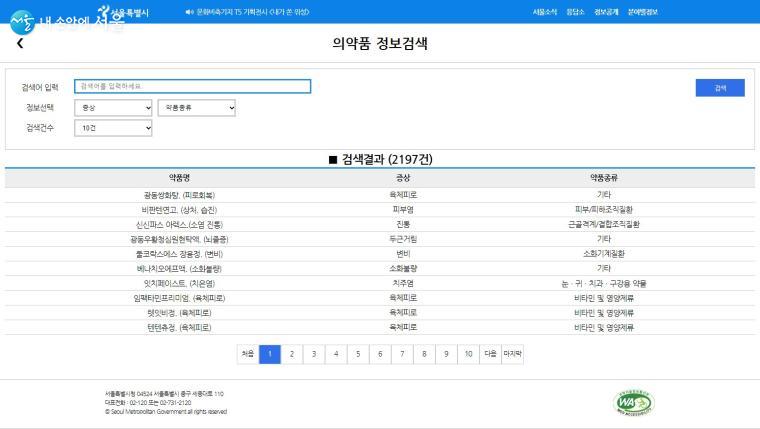Open the 서울소식 menu in the header
This screenshot has height=429, width=760.
[545, 12]
